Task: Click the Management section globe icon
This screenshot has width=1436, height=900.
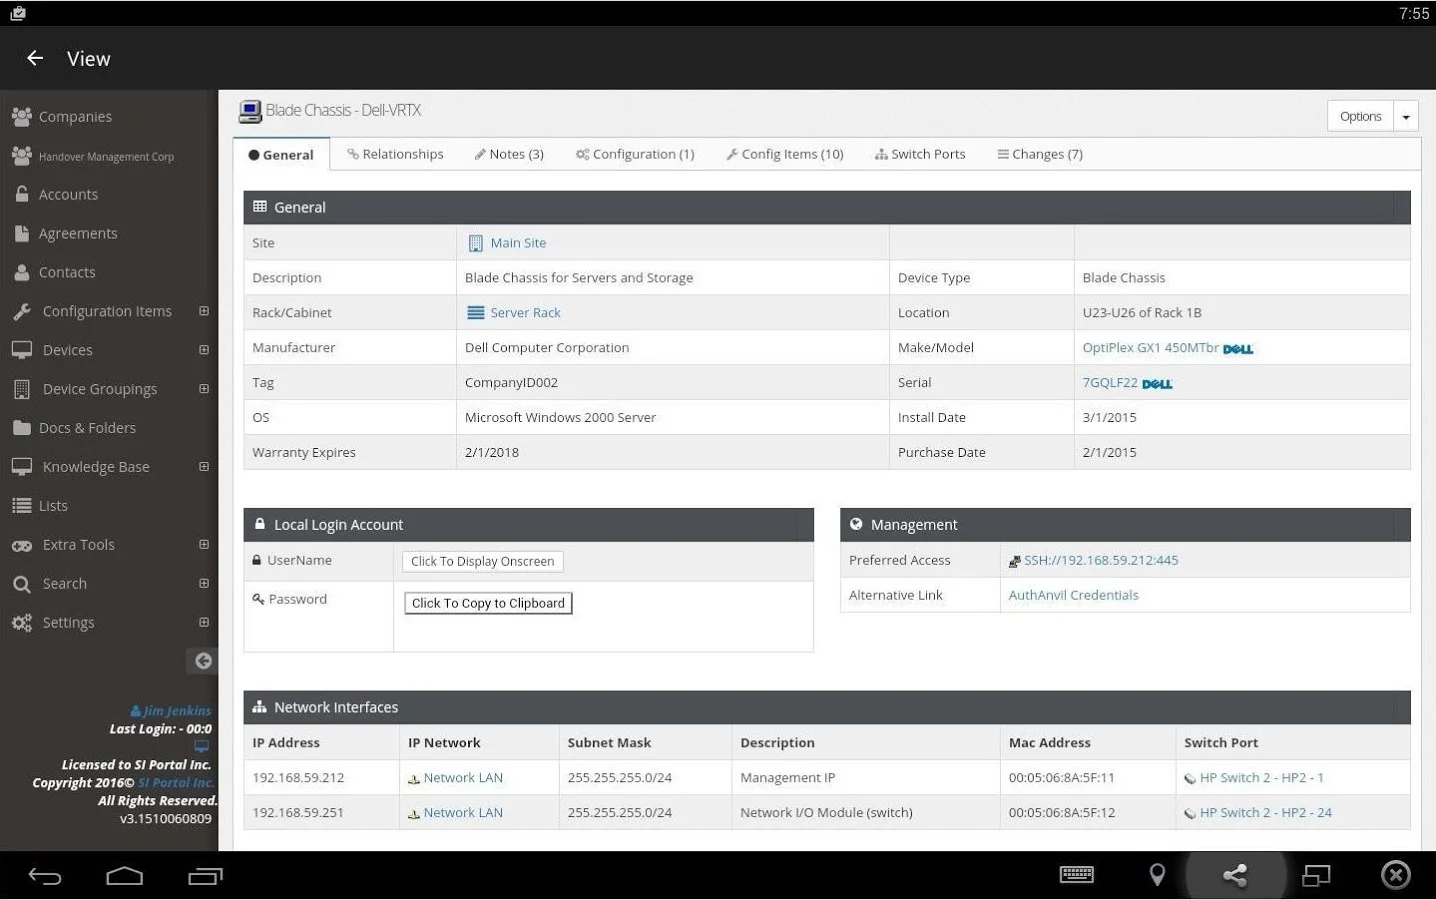Action: click(x=856, y=524)
